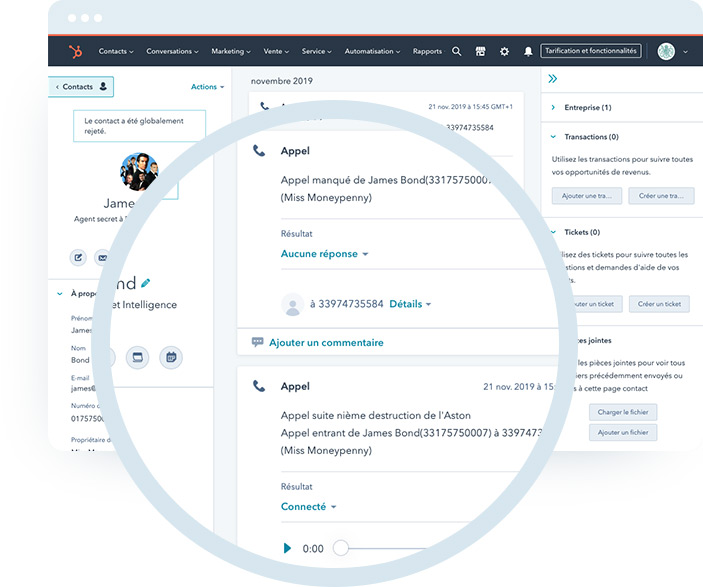Image resolution: width=703 pixels, height=587 pixels.
Task: Click the novembre 2019 heading
Action: coord(282,81)
